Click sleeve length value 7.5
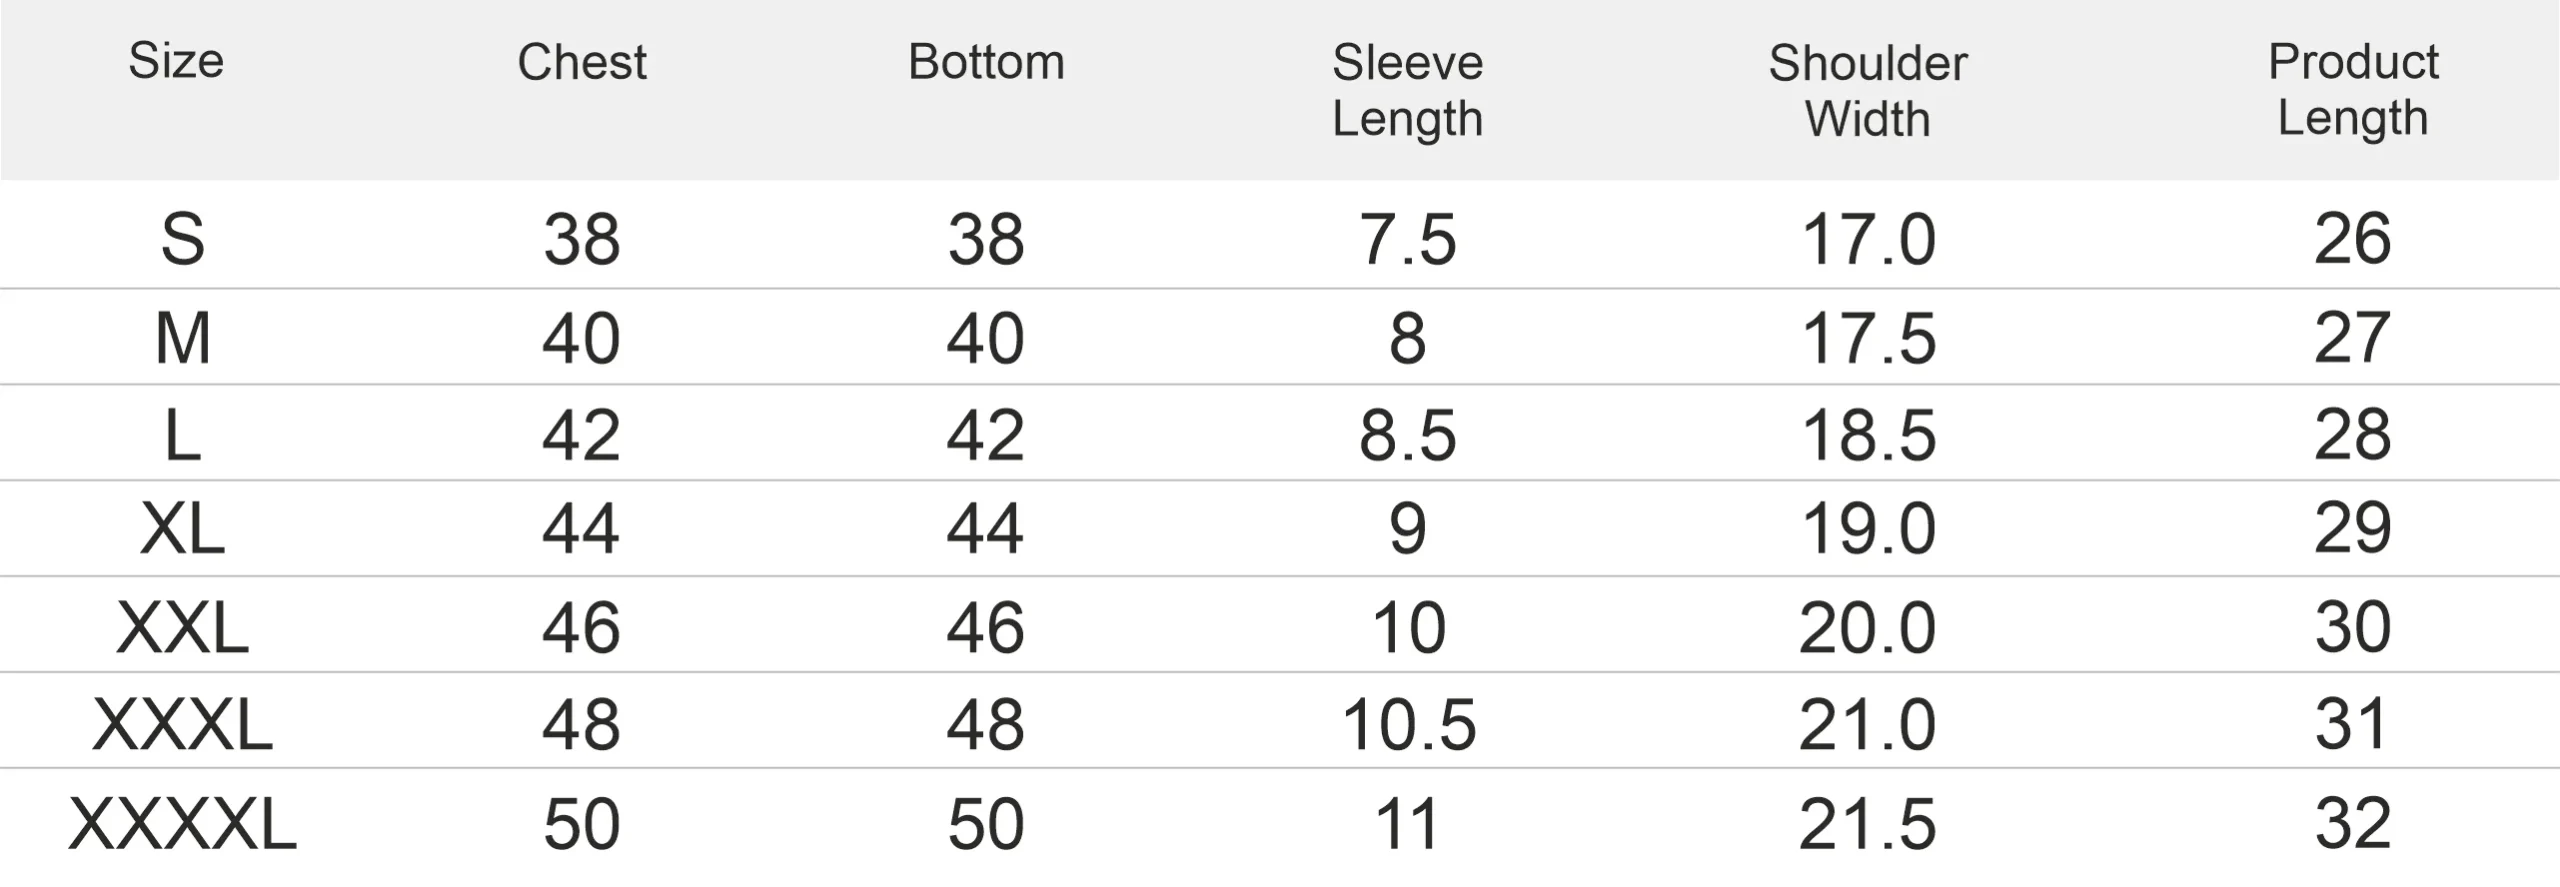 coord(1408,240)
